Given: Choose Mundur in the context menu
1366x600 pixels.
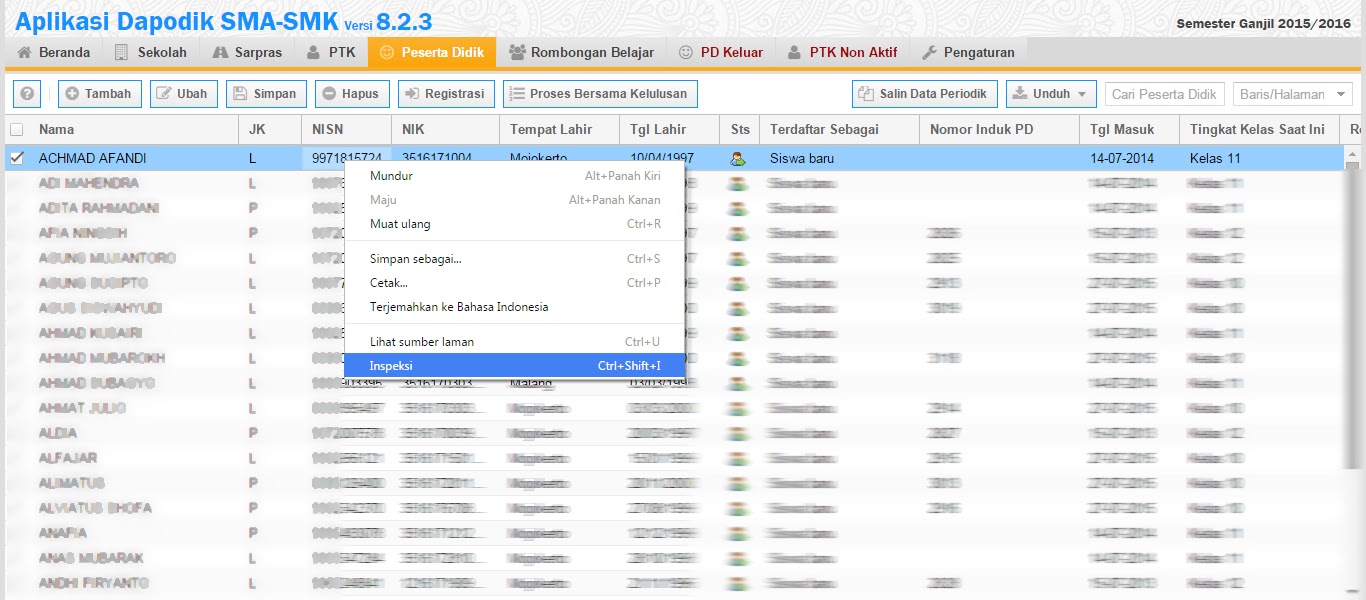Looking at the screenshot, I should 515,176.
